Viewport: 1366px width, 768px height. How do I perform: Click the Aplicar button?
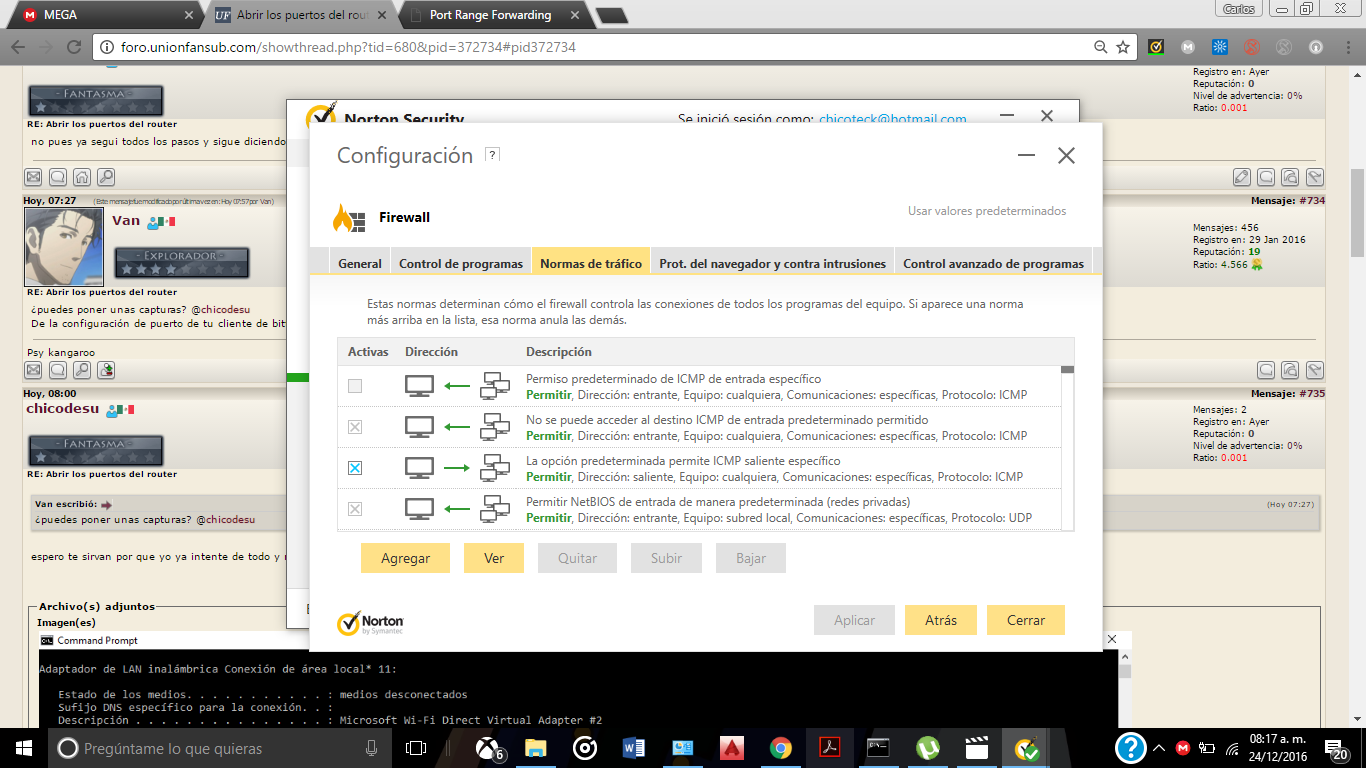[x=855, y=620]
